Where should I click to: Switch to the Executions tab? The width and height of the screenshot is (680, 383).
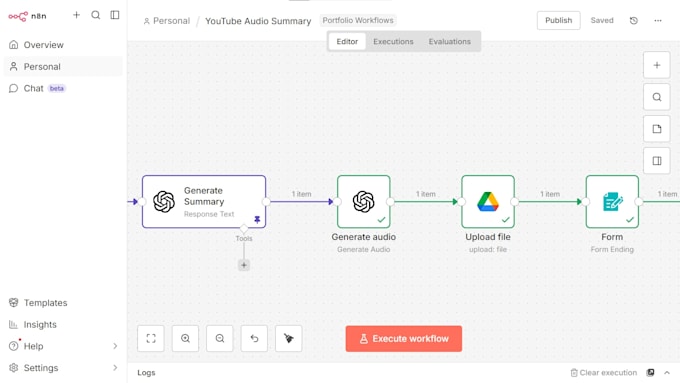pos(393,42)
